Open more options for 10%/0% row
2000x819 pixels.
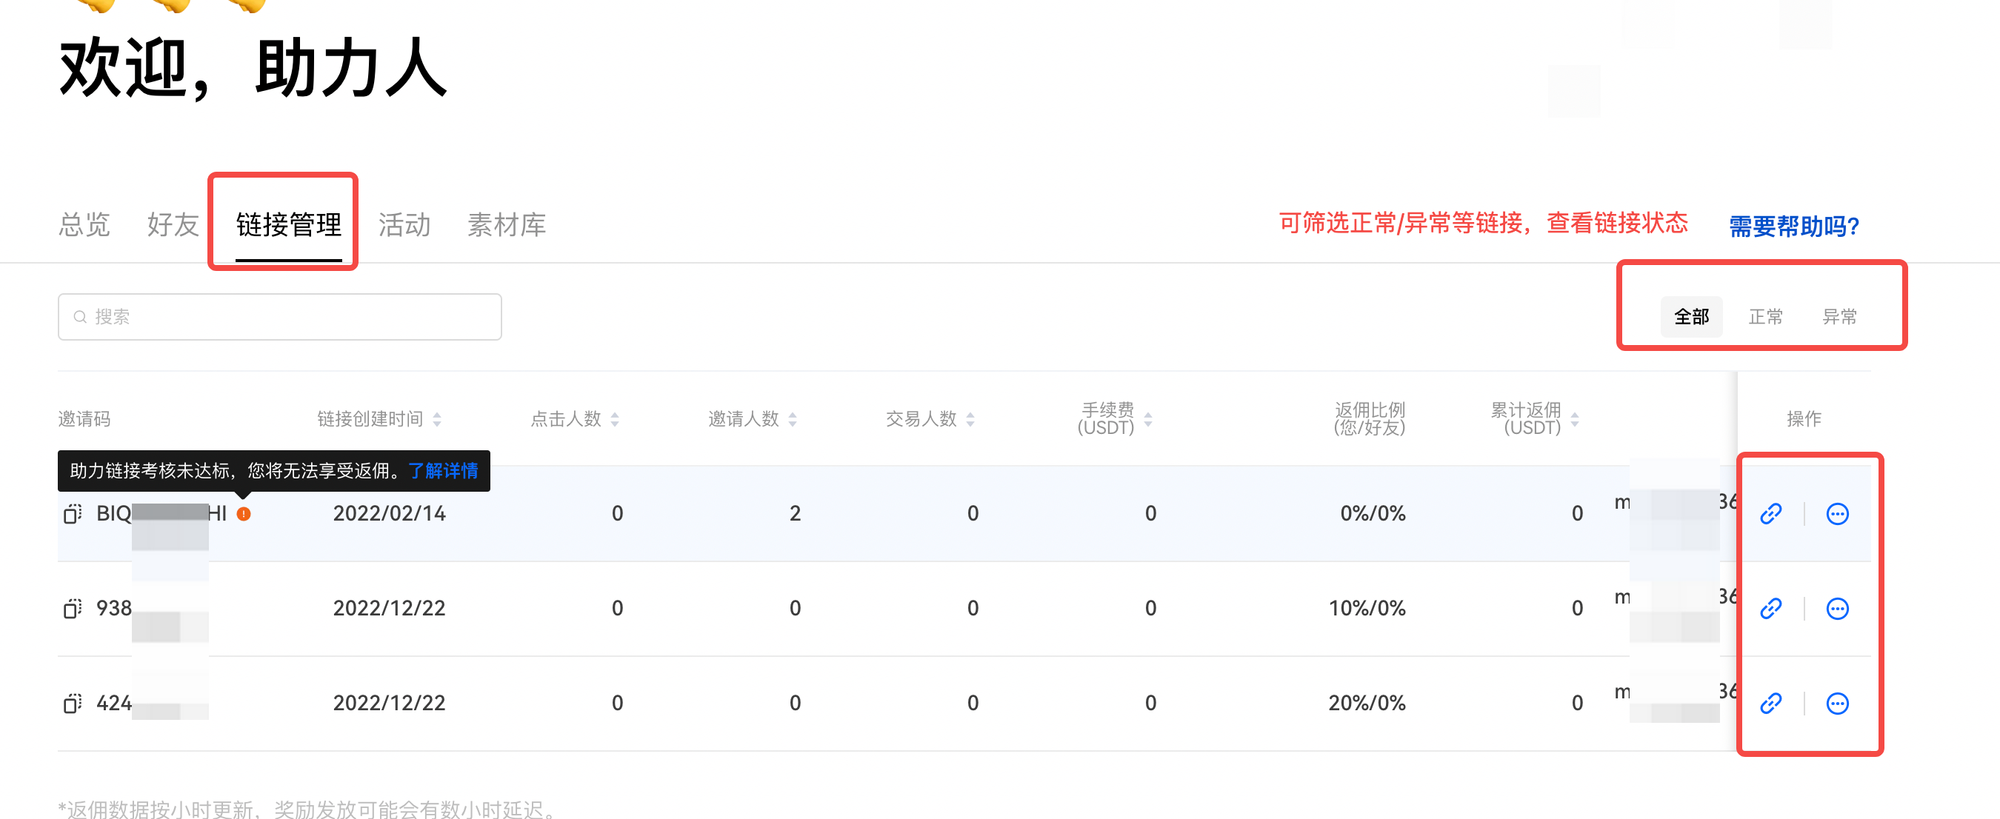1838,609
